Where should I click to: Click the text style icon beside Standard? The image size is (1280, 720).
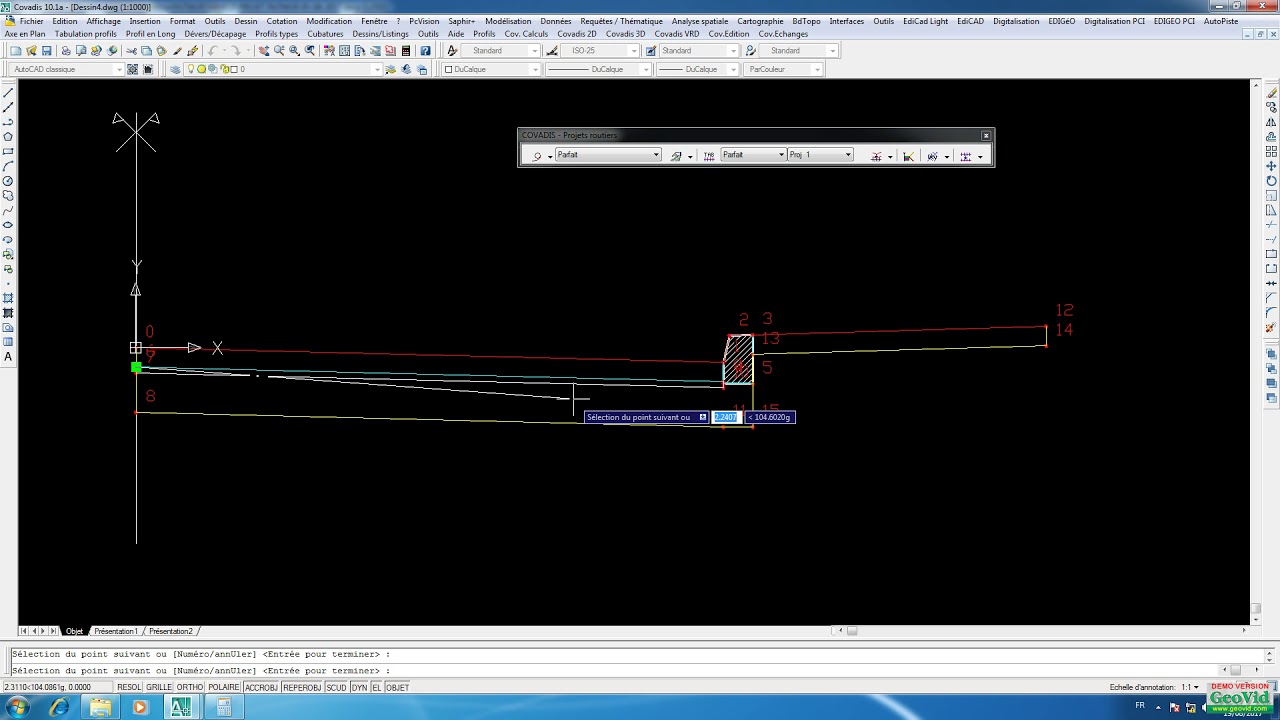[x=452, y=51]
